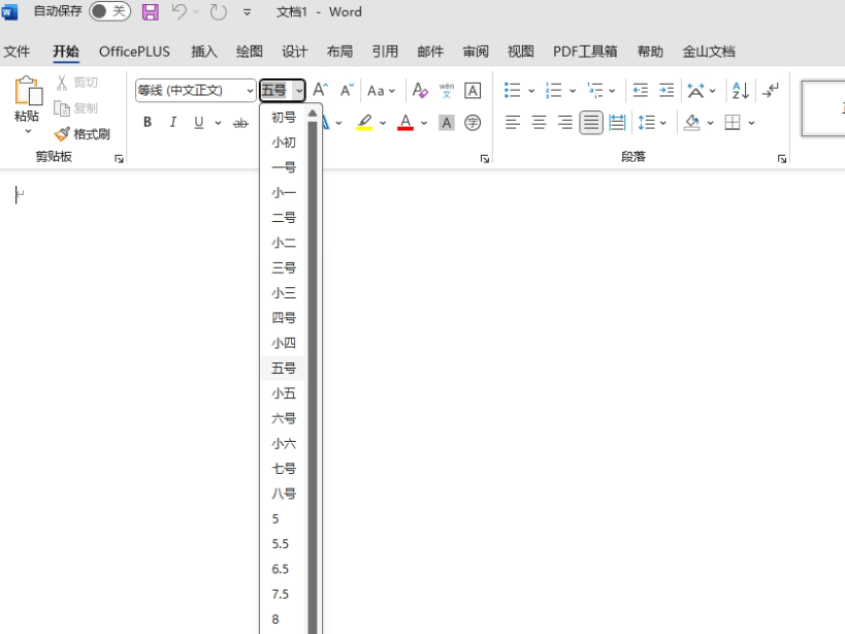Decrease font size with small A

pyautogui.click(x=347, y=90)
